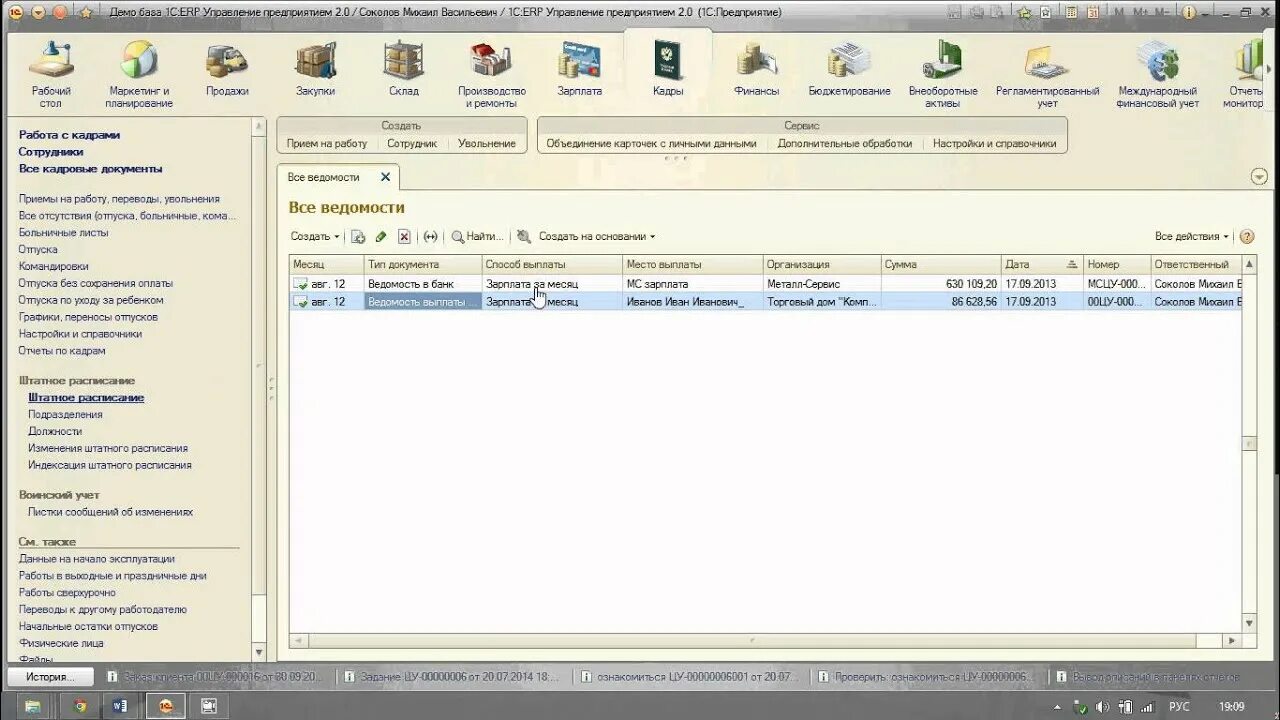Open the Внеоборотные активы section
This screenshot has height=720, width=1280.
tap(943, 75)
